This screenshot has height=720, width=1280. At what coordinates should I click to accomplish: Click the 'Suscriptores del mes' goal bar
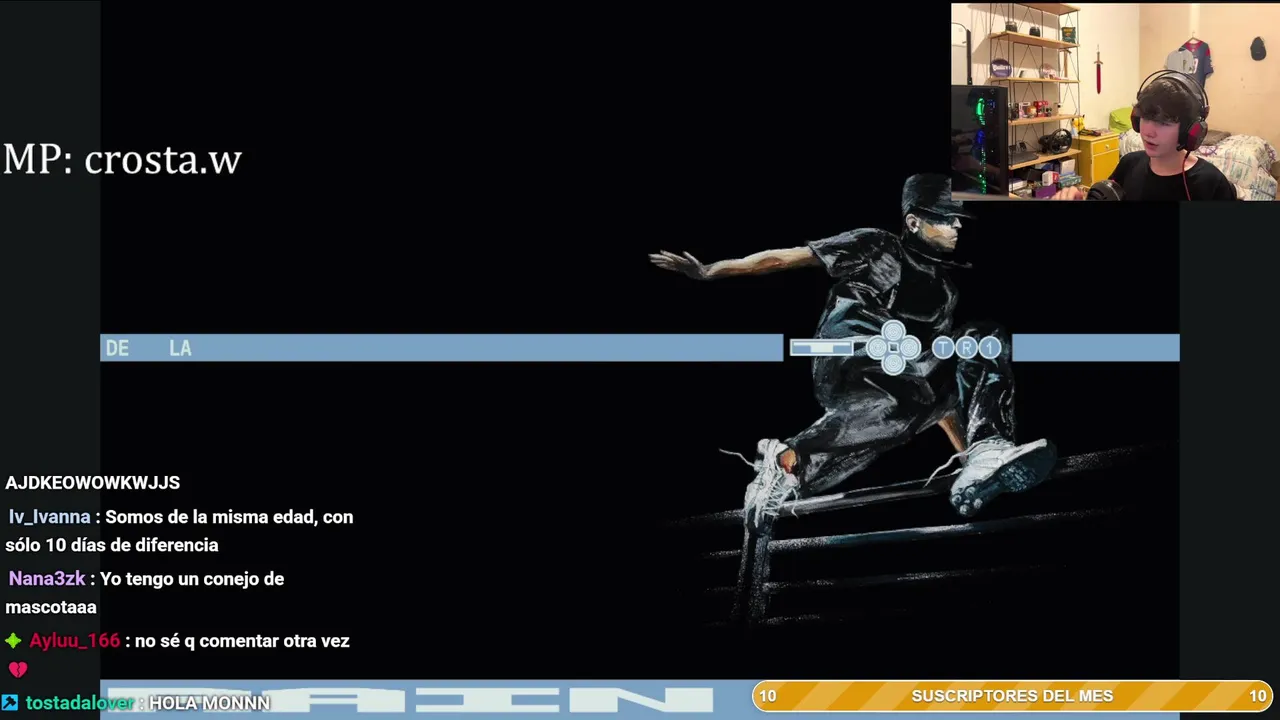pyautogui.click(x=1012, y=696)
